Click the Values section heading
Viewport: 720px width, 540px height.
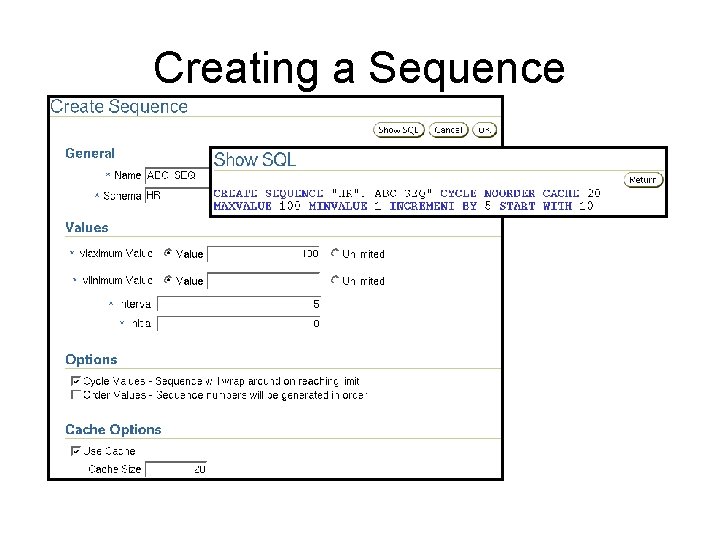pos(87,227)
